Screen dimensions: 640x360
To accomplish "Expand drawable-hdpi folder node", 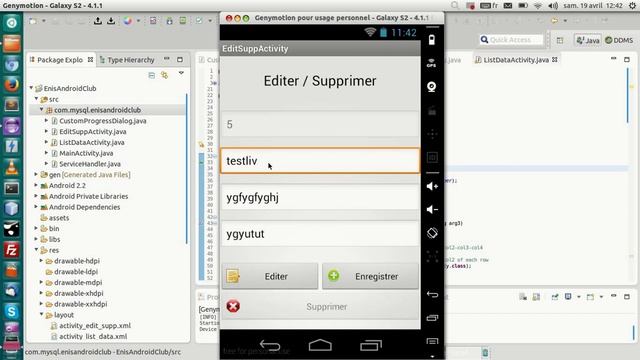I will [41, 261].
